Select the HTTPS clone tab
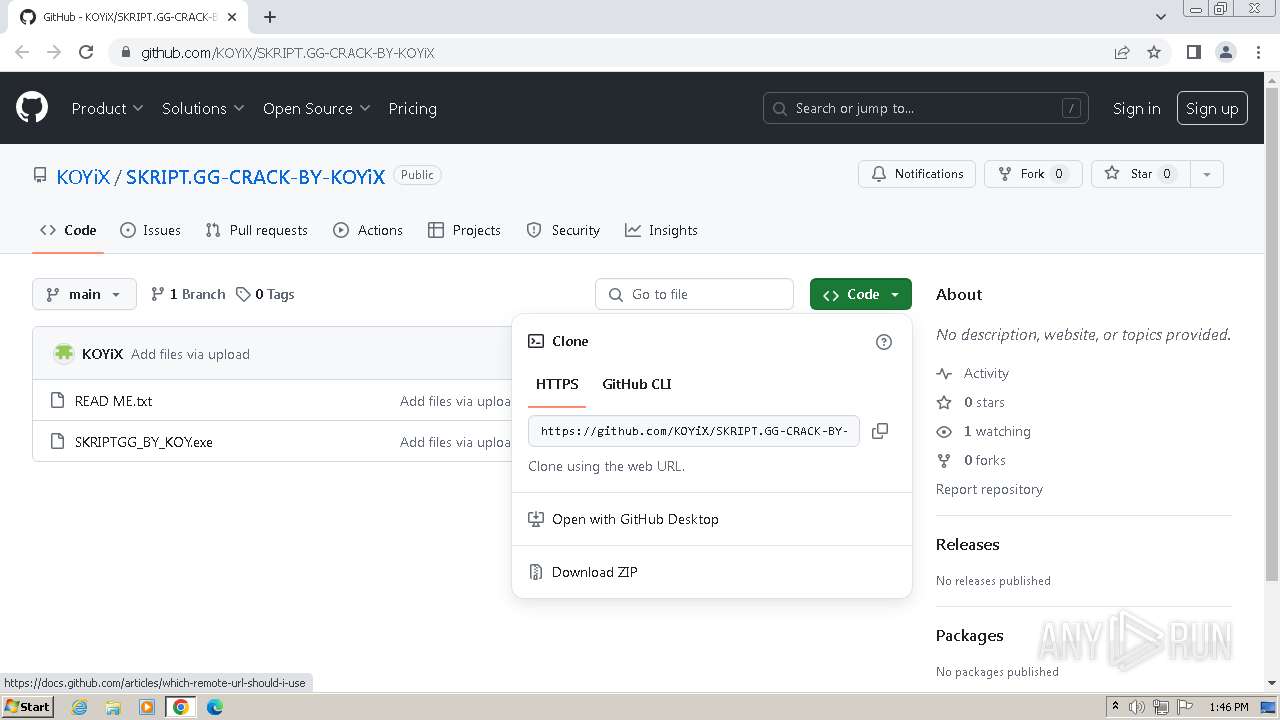Viewport: 1280px width, 720px height. click(x=557, y=384)
